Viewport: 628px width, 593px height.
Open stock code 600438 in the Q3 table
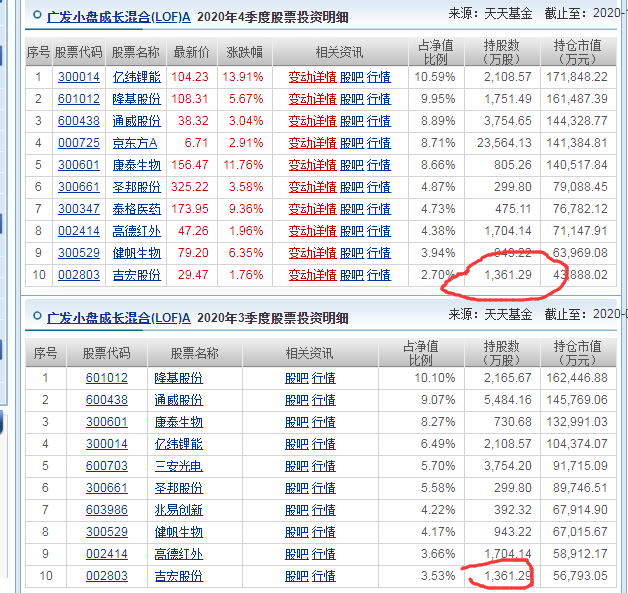click(107, 400)
